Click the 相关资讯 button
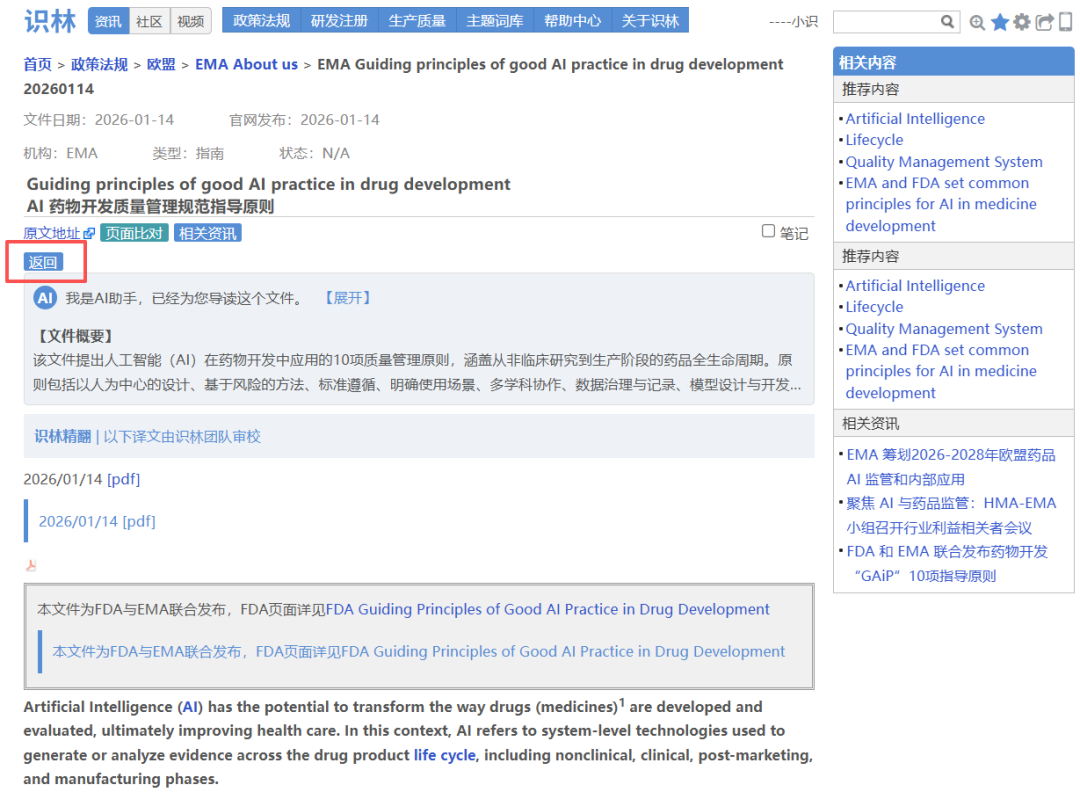The height and width of the screenshot is (792, 1080). [x=208, y=233]
